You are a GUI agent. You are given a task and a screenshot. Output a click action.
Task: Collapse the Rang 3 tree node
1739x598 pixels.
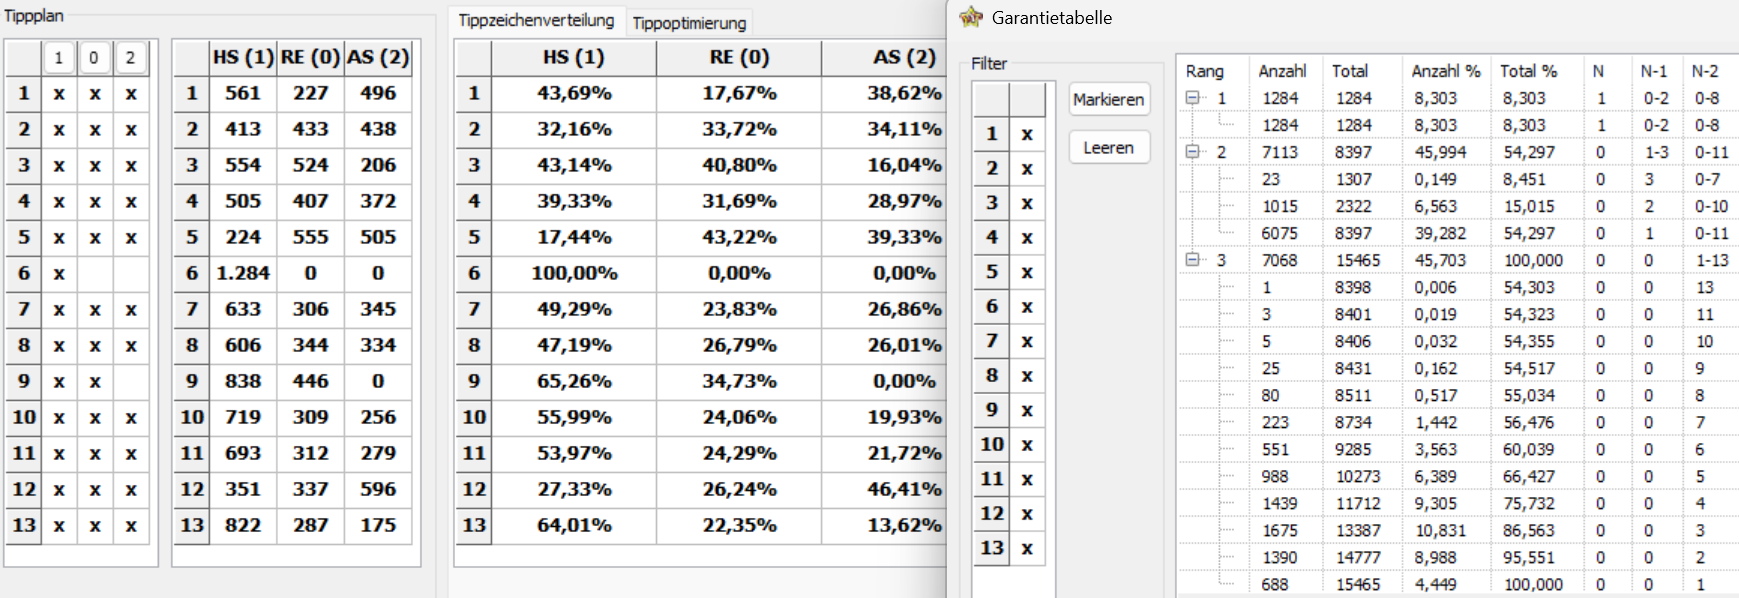(x=1192, y=260)
